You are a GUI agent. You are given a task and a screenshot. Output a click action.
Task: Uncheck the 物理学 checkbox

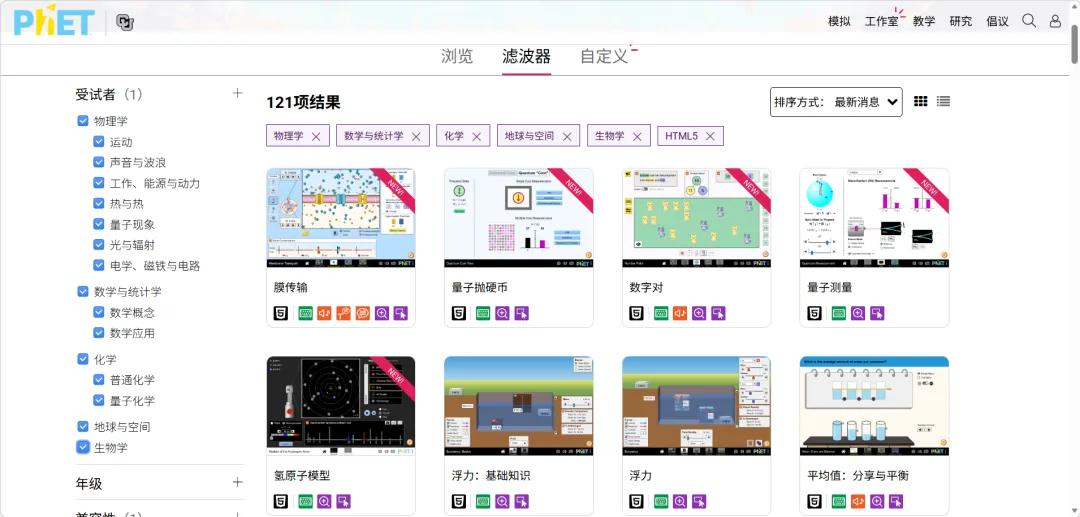click(x=83, y=121)
